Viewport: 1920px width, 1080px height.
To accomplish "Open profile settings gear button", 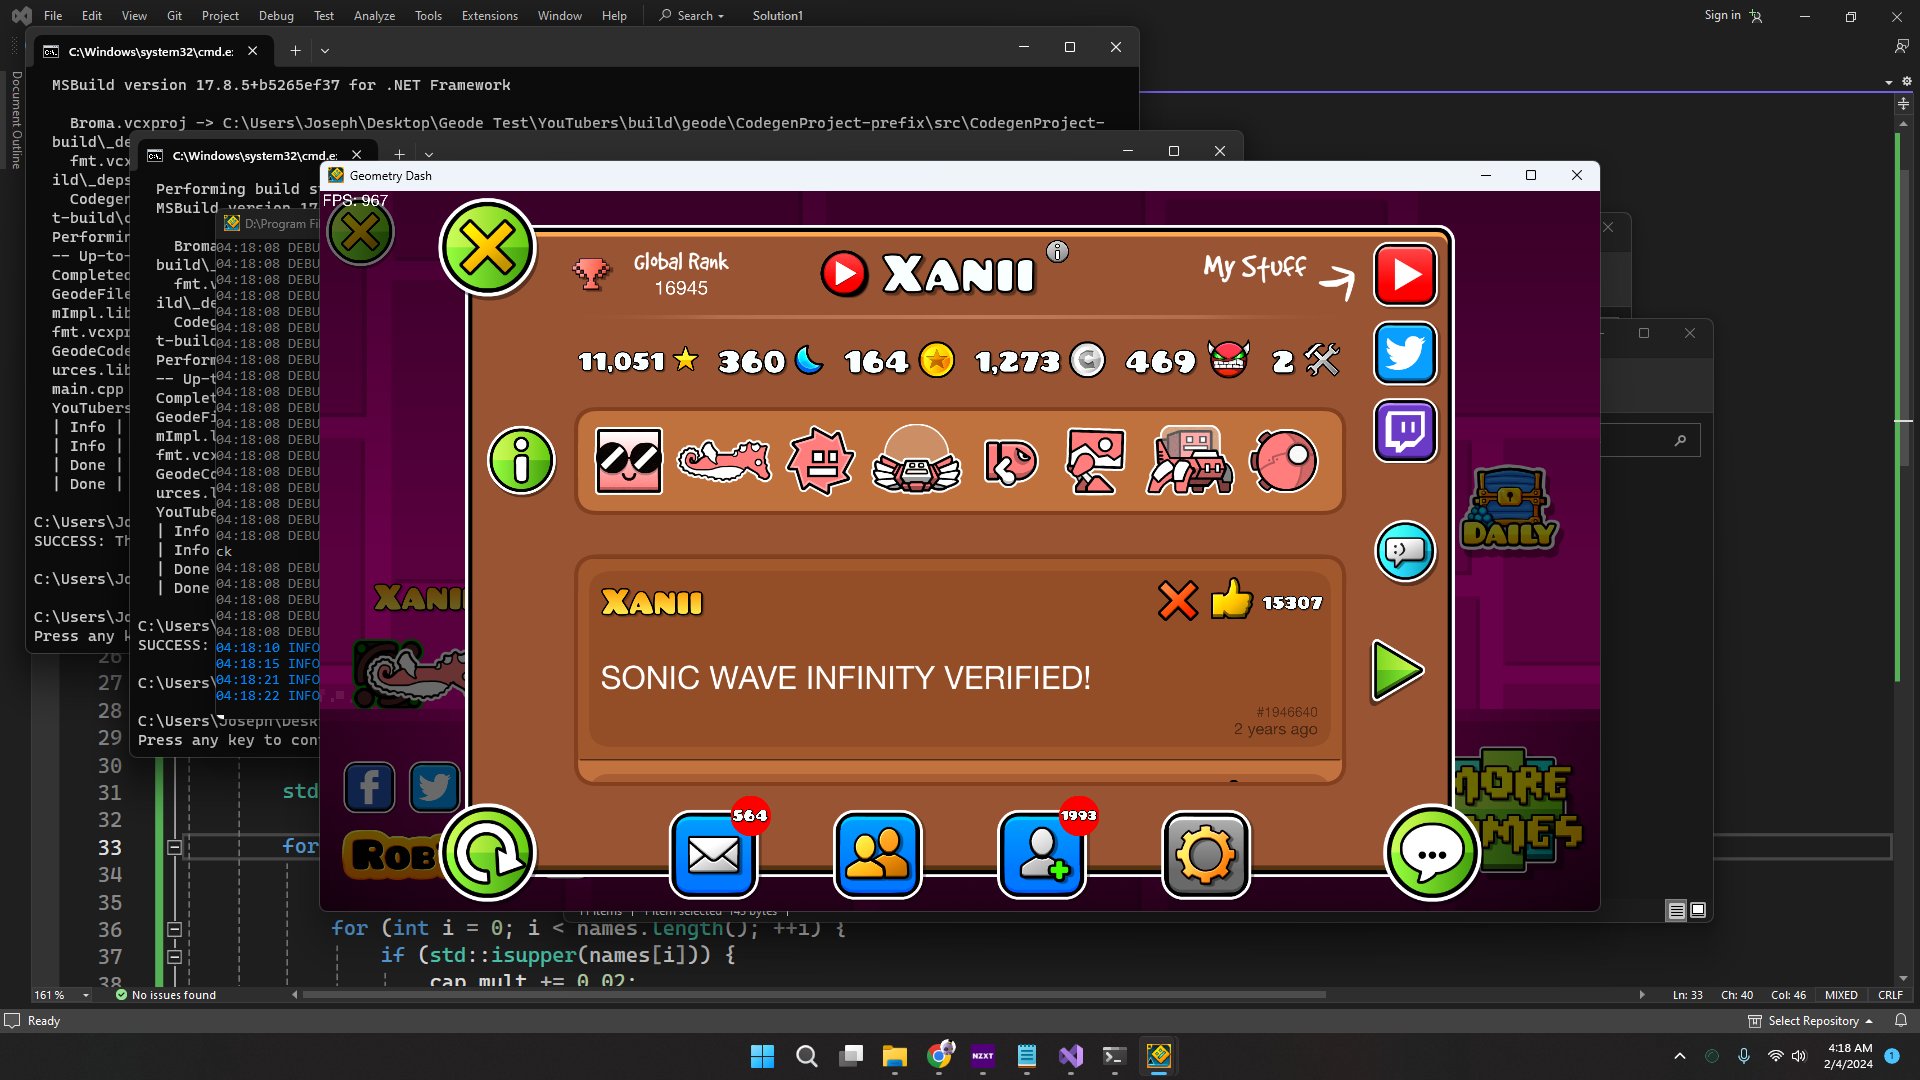I will (1205, 855).
